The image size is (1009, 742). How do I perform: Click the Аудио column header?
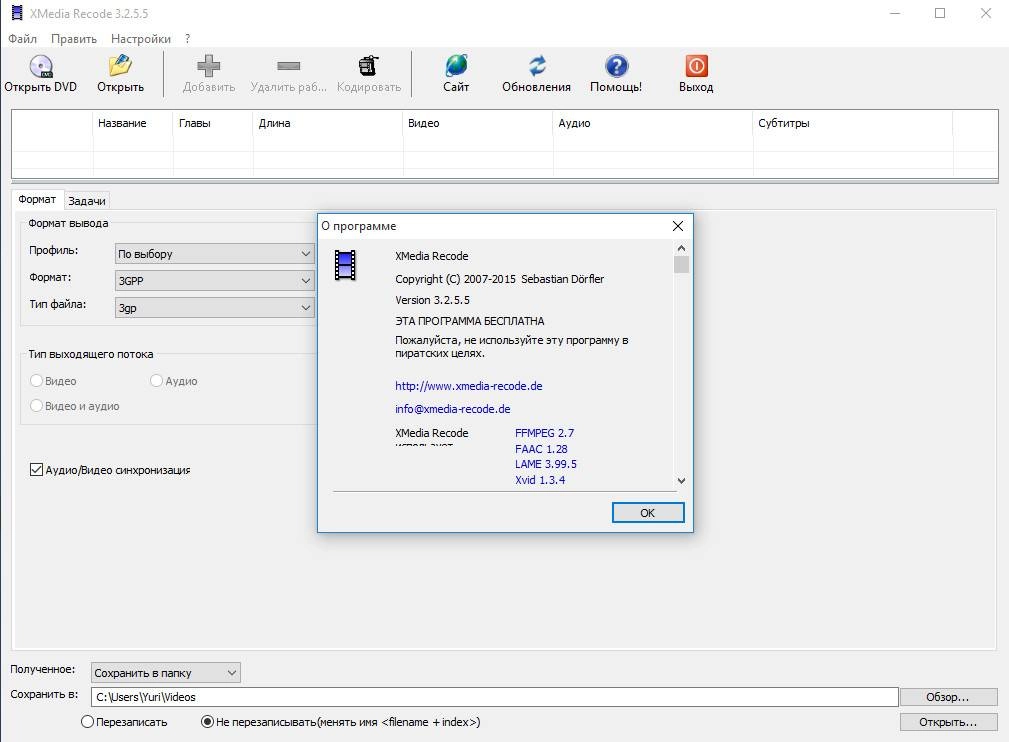pos(653,123)
